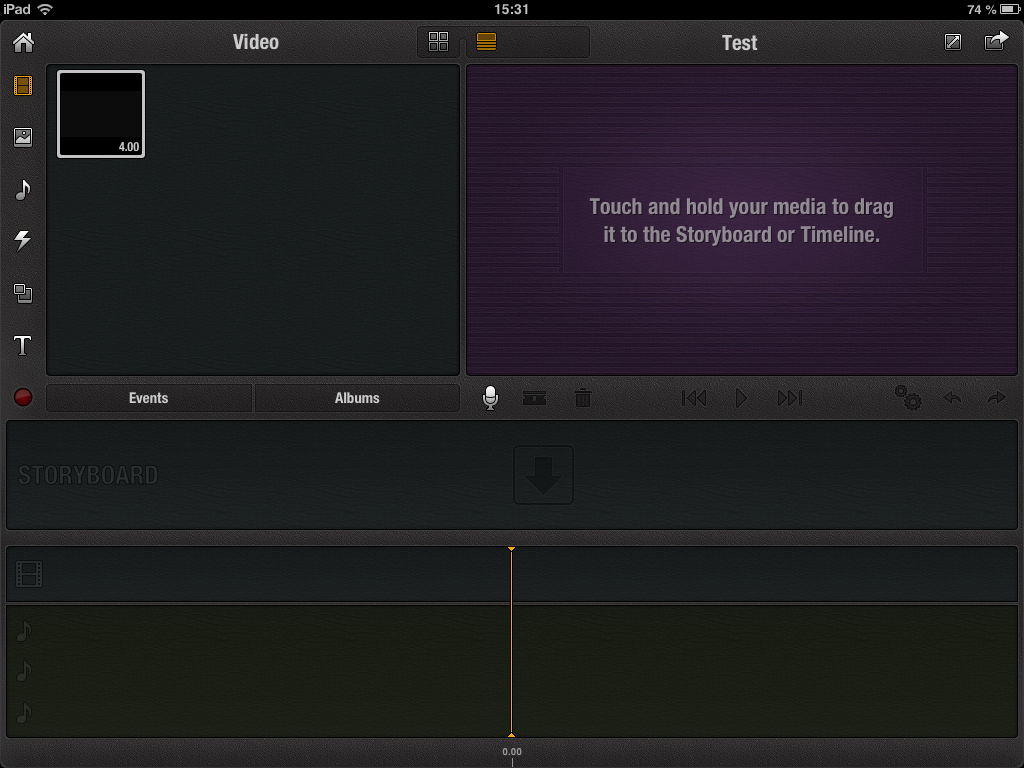Check the Wi-Fi status icon
Screen dimensions: 1024x768
tap(45, 9)
